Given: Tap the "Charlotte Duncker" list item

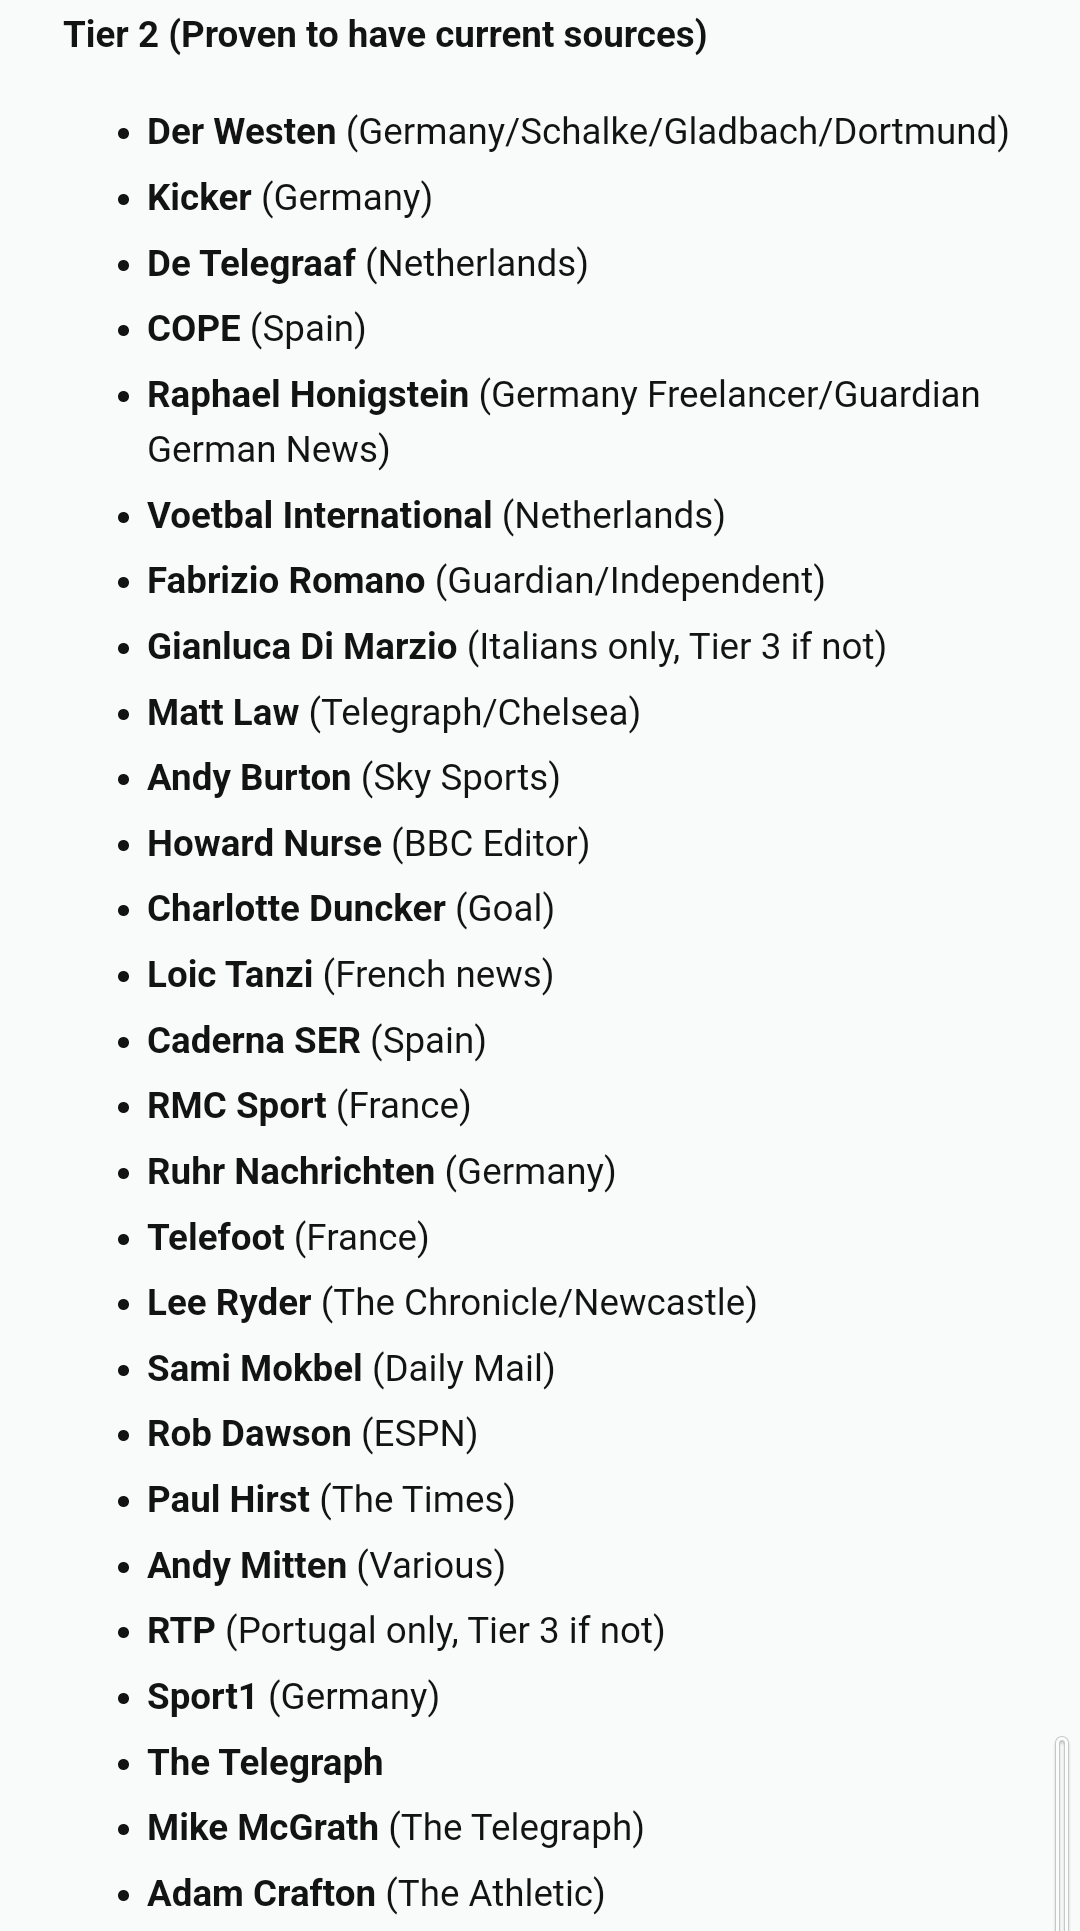Looking at the screenshot, I should pos(295,909).
